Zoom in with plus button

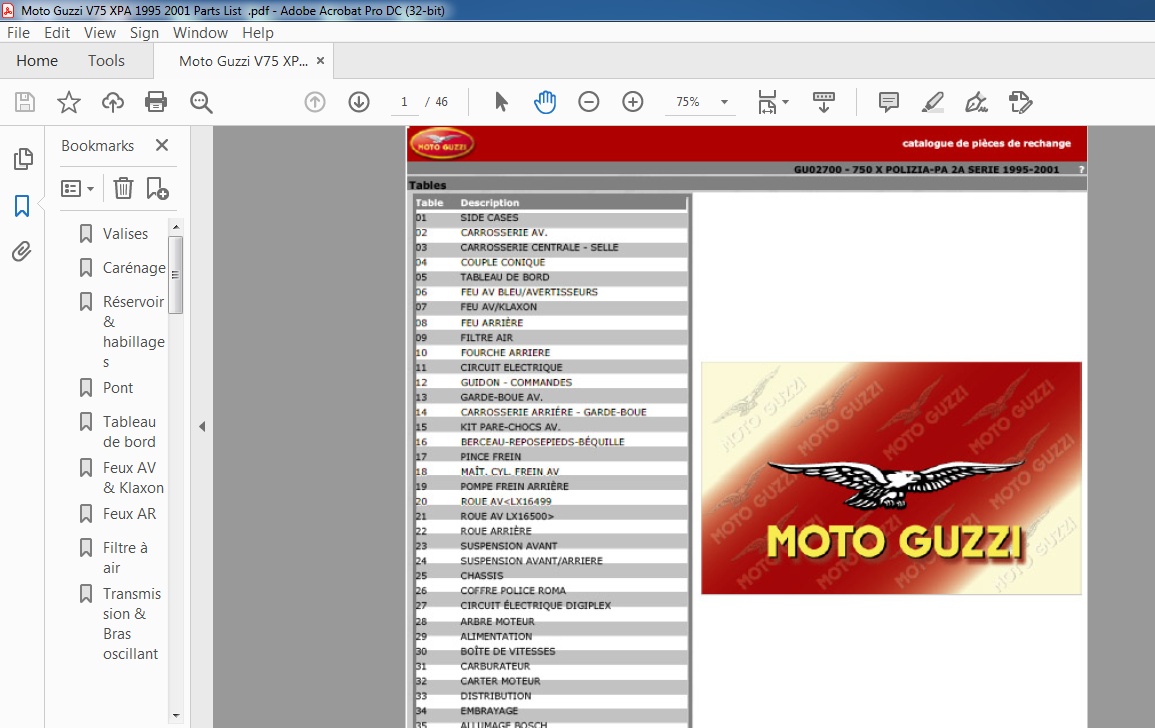pos(633,102)
